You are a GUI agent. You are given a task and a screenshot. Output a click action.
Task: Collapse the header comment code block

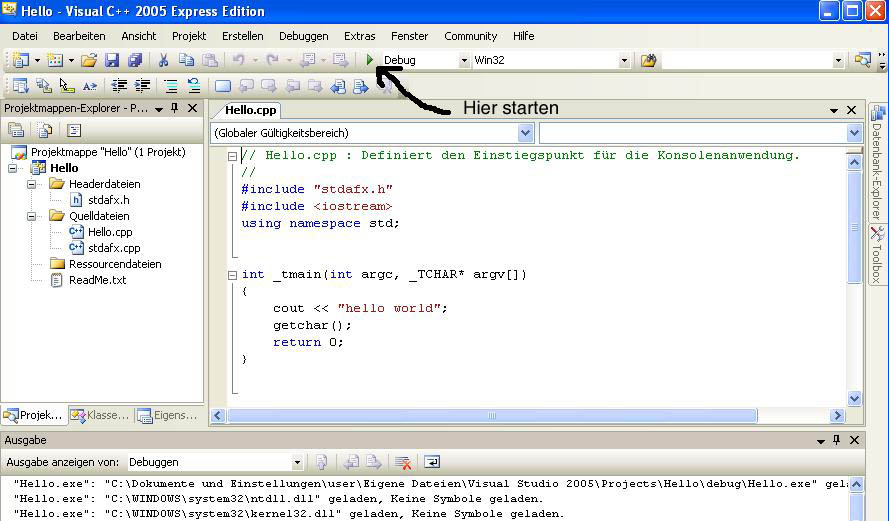(232, 156)
